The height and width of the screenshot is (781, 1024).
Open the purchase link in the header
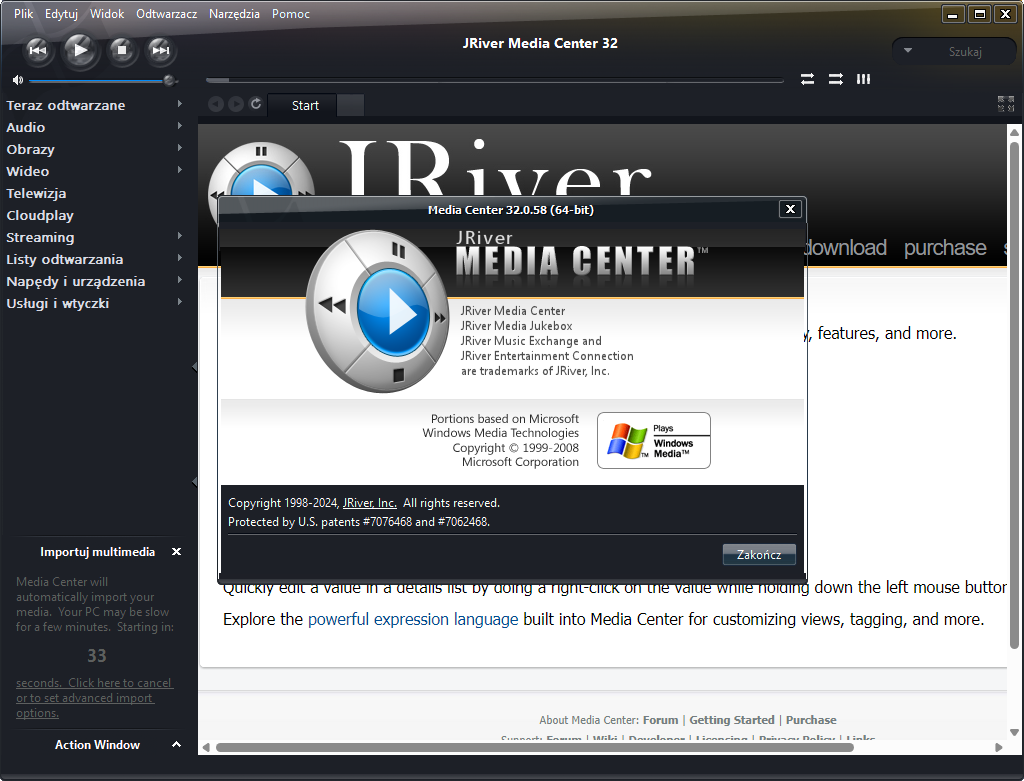click(945, 247)
